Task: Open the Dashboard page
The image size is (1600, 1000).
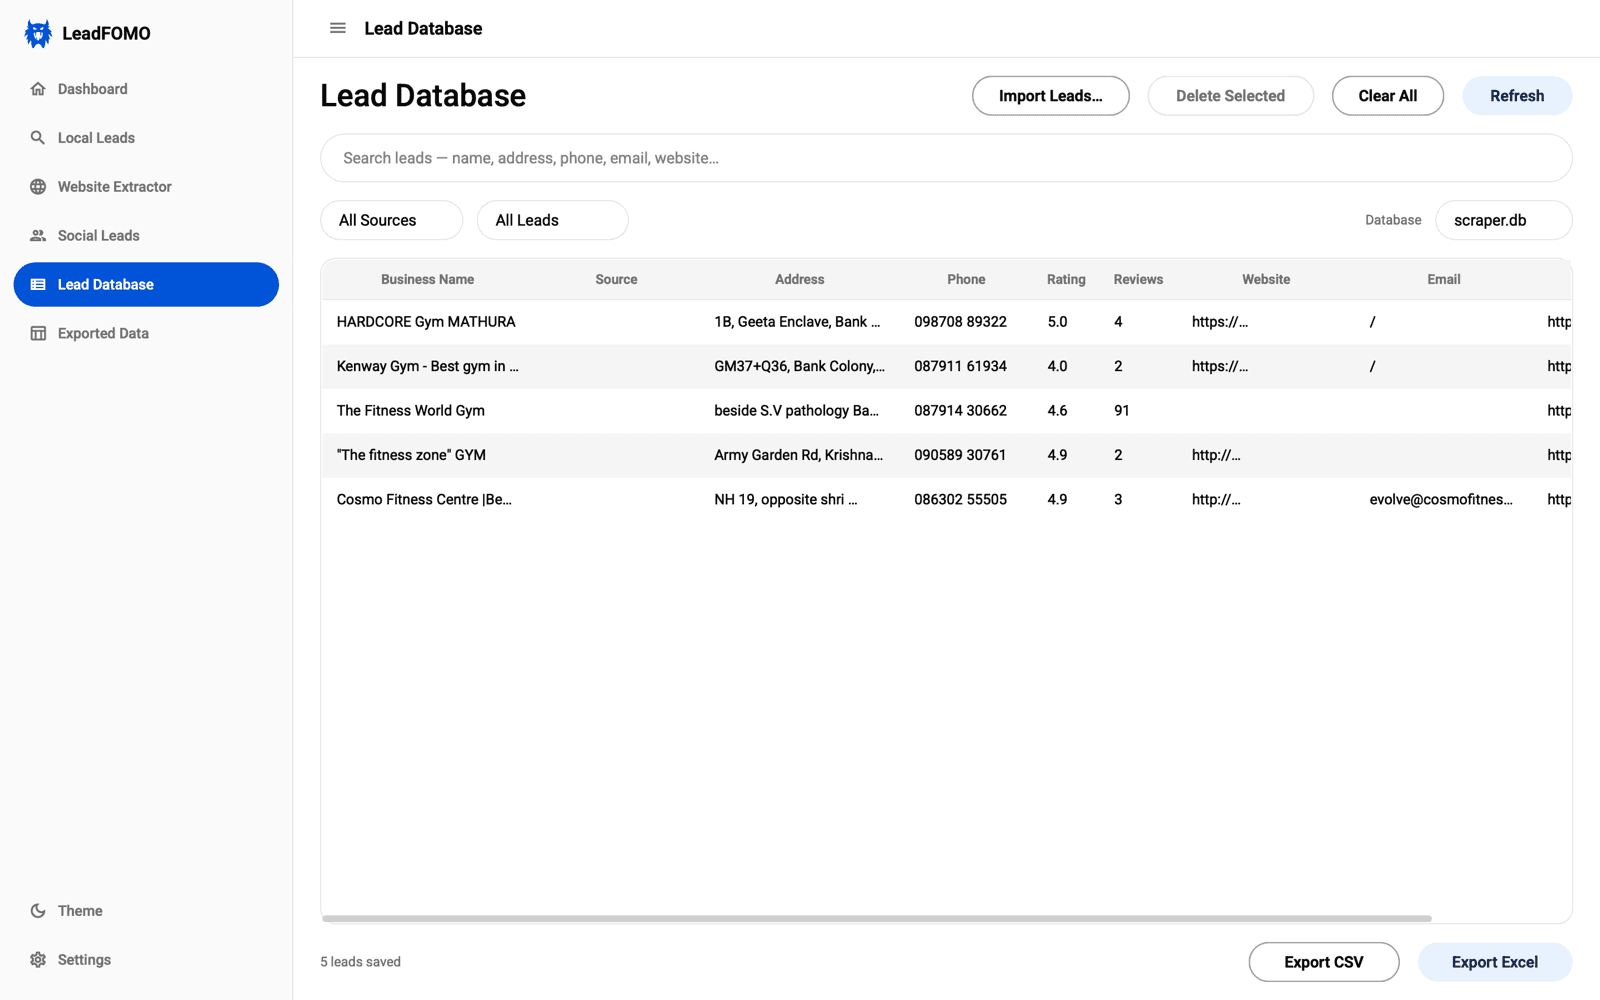Action: 146,89
